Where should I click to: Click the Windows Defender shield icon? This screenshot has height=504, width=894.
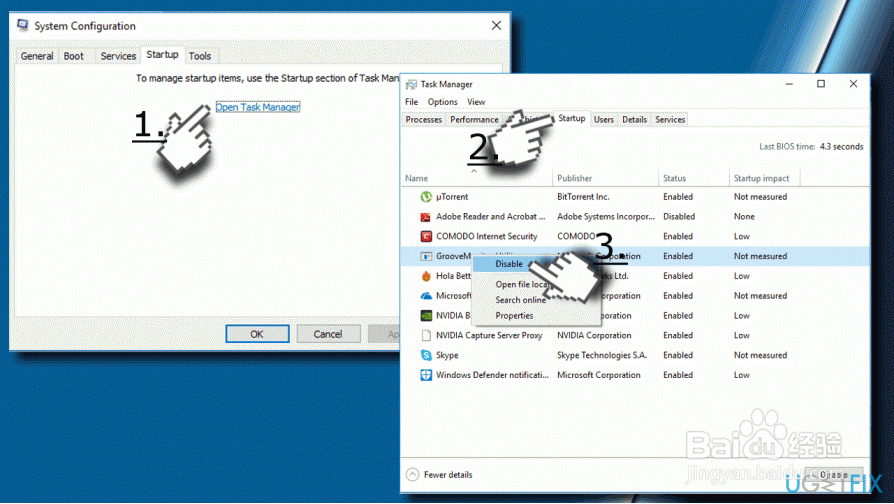426,375
